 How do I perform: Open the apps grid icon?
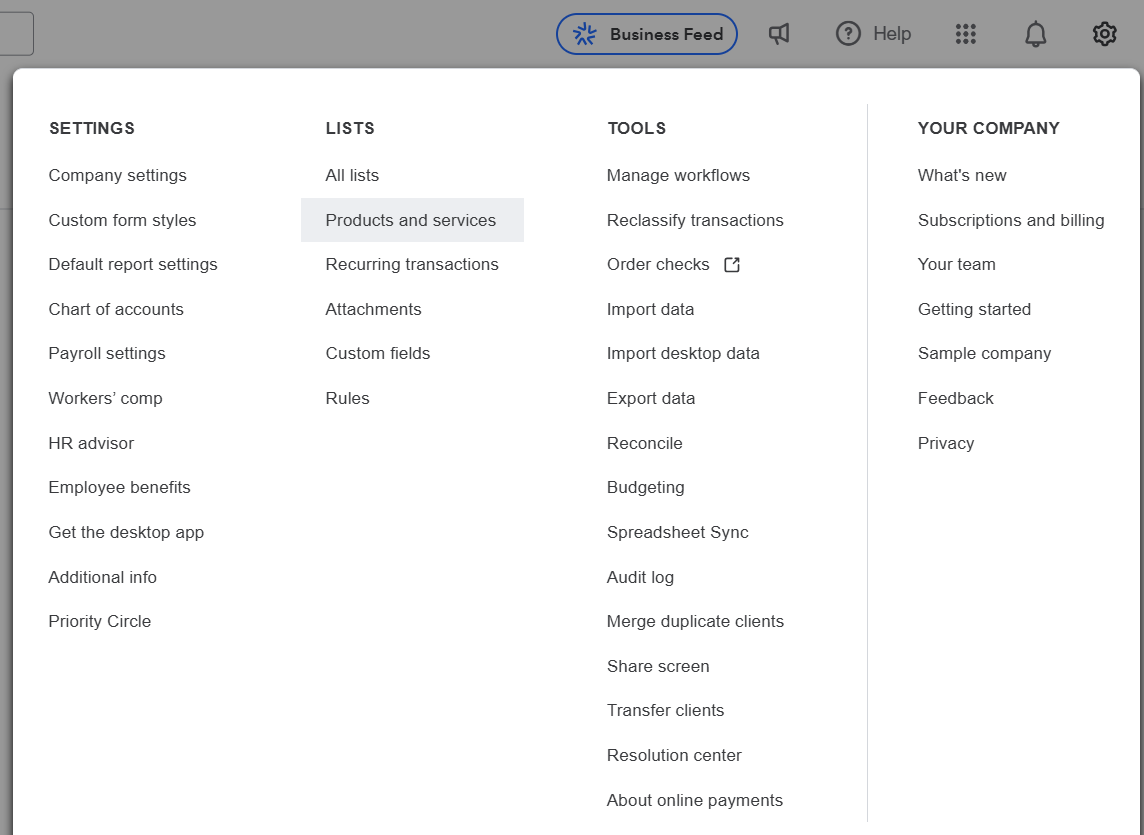[x=965, y=34]
